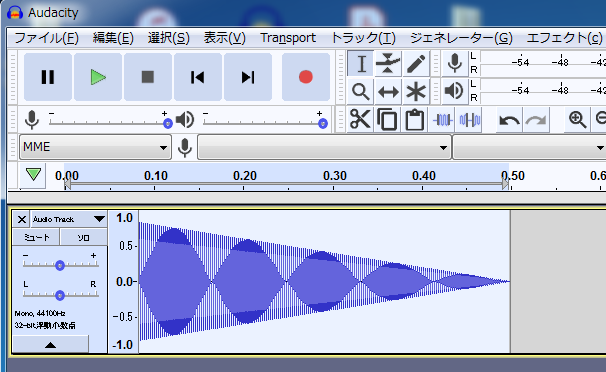Click the Trim audio icon
The image size is (606, 372).
click(x=443, y=120)
